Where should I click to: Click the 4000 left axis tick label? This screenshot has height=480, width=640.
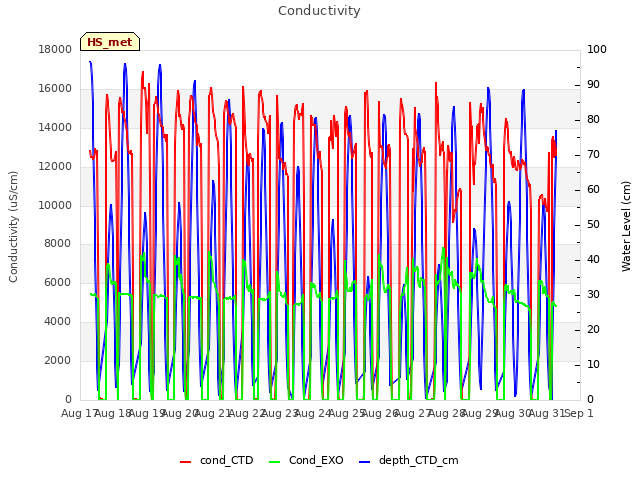(x=58, y=322)
